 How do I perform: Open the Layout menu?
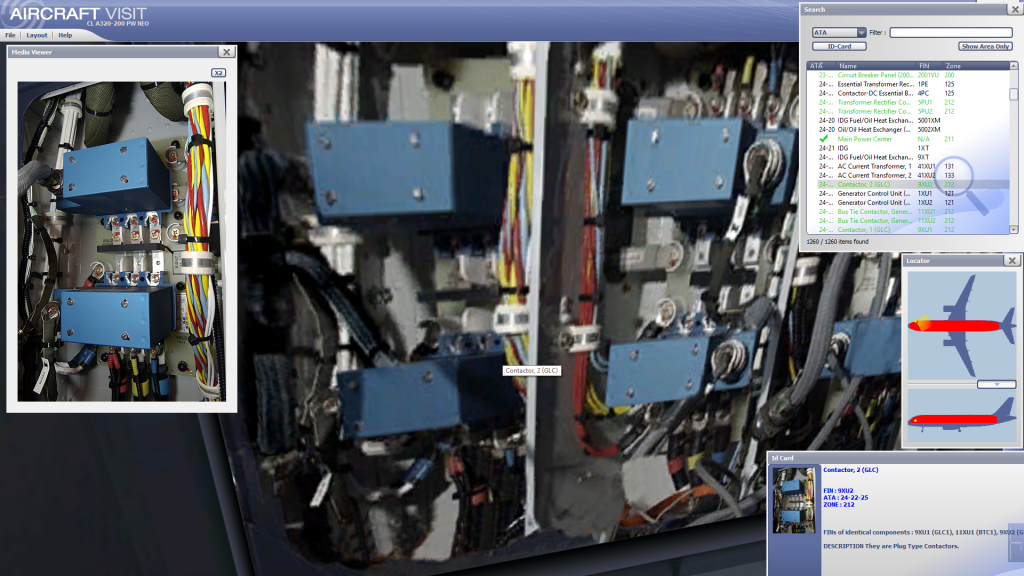click(37, 35)
